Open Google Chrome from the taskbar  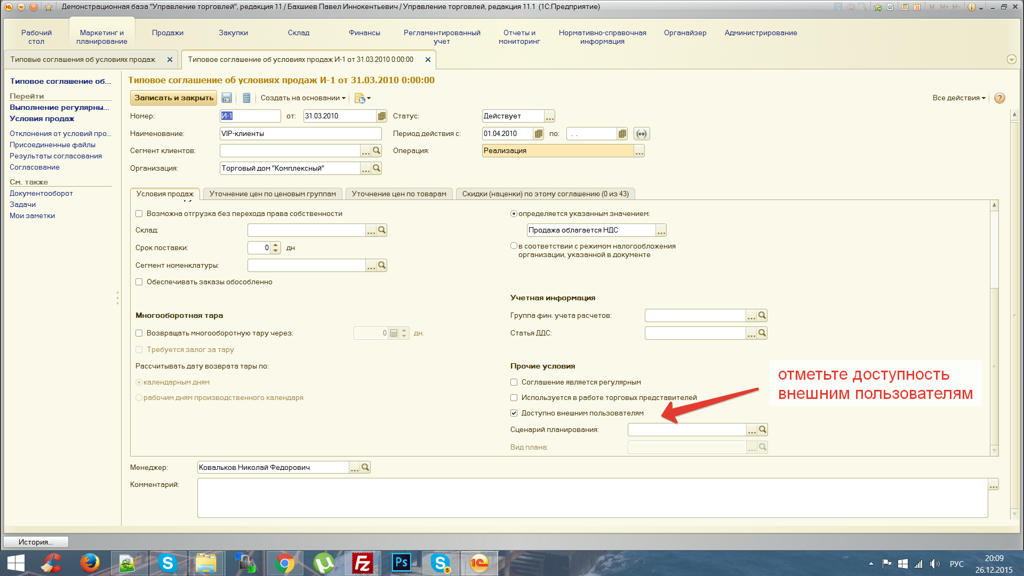[x=284, y=562]
